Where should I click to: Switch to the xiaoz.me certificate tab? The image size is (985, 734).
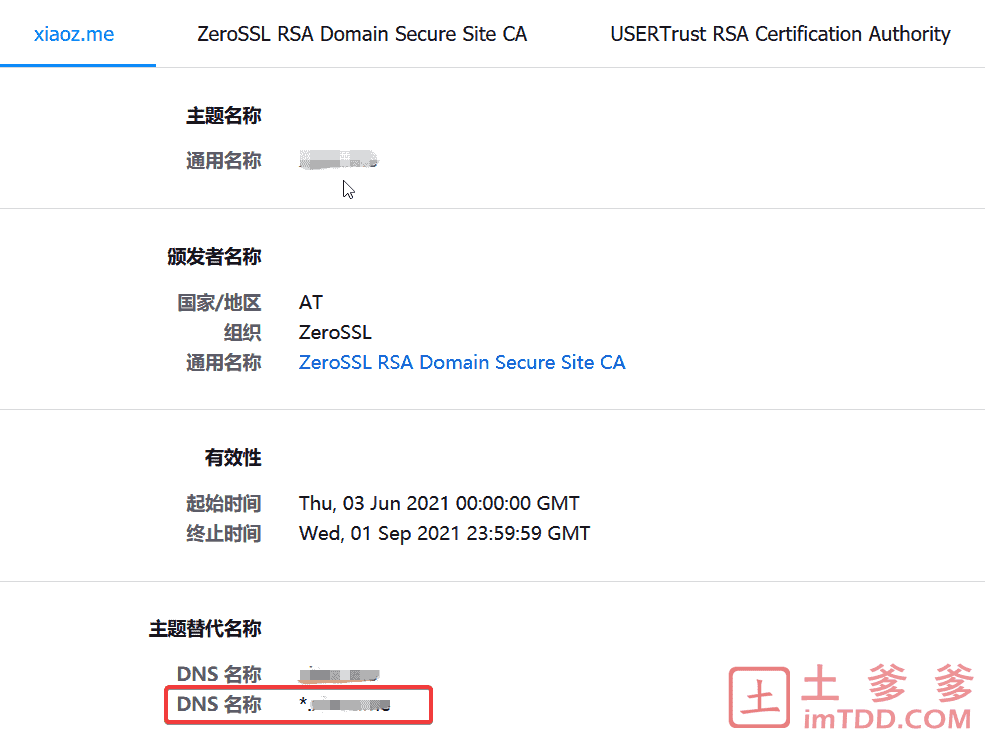click(x=74, y=34)
